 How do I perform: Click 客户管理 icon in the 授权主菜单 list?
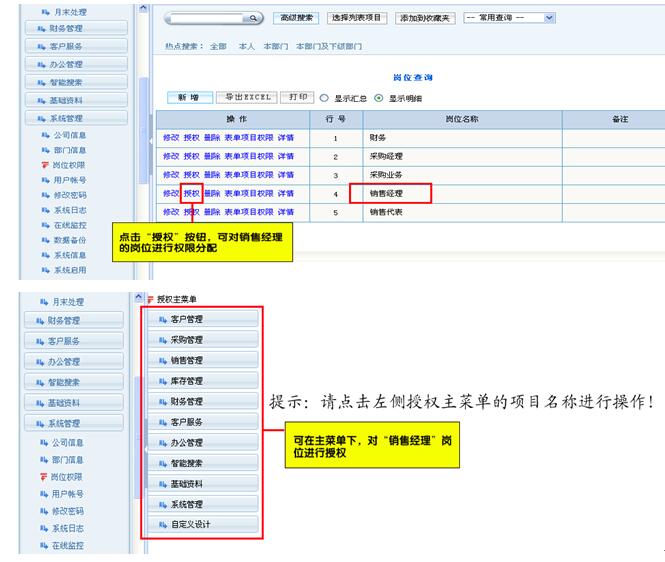tap(162, 319)
